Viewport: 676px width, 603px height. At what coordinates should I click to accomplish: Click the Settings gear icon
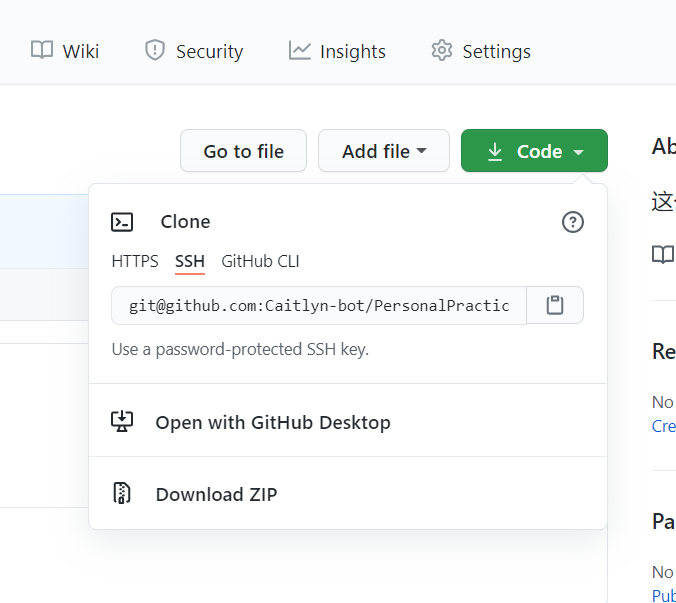point(442,50)
